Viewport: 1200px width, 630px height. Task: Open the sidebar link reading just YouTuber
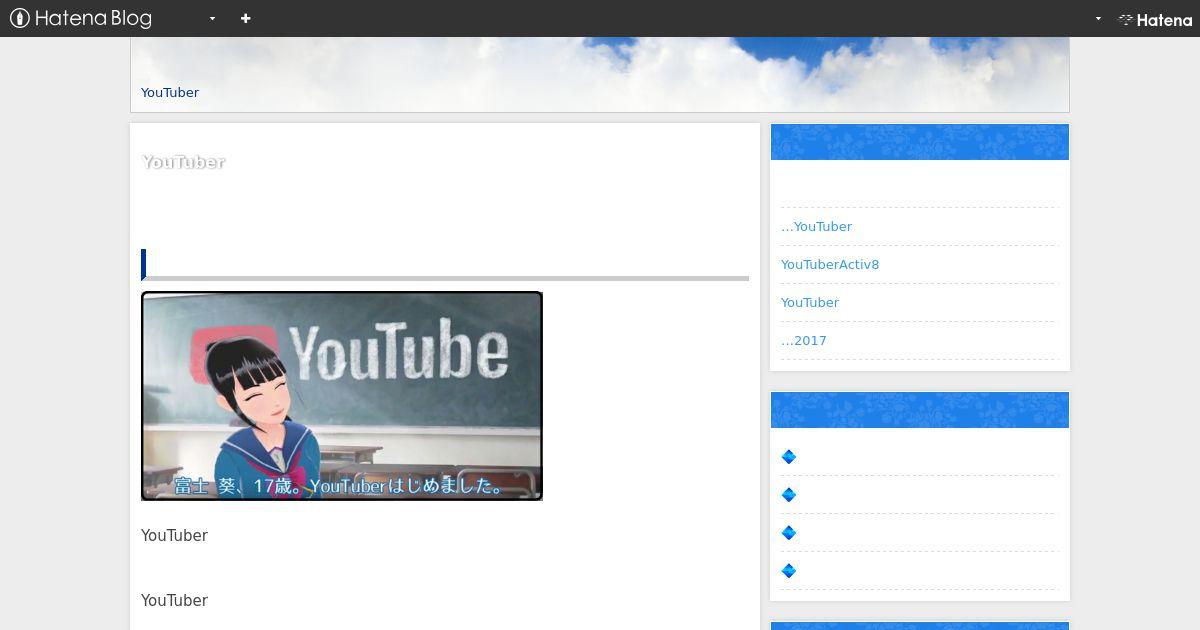[810, 303]
